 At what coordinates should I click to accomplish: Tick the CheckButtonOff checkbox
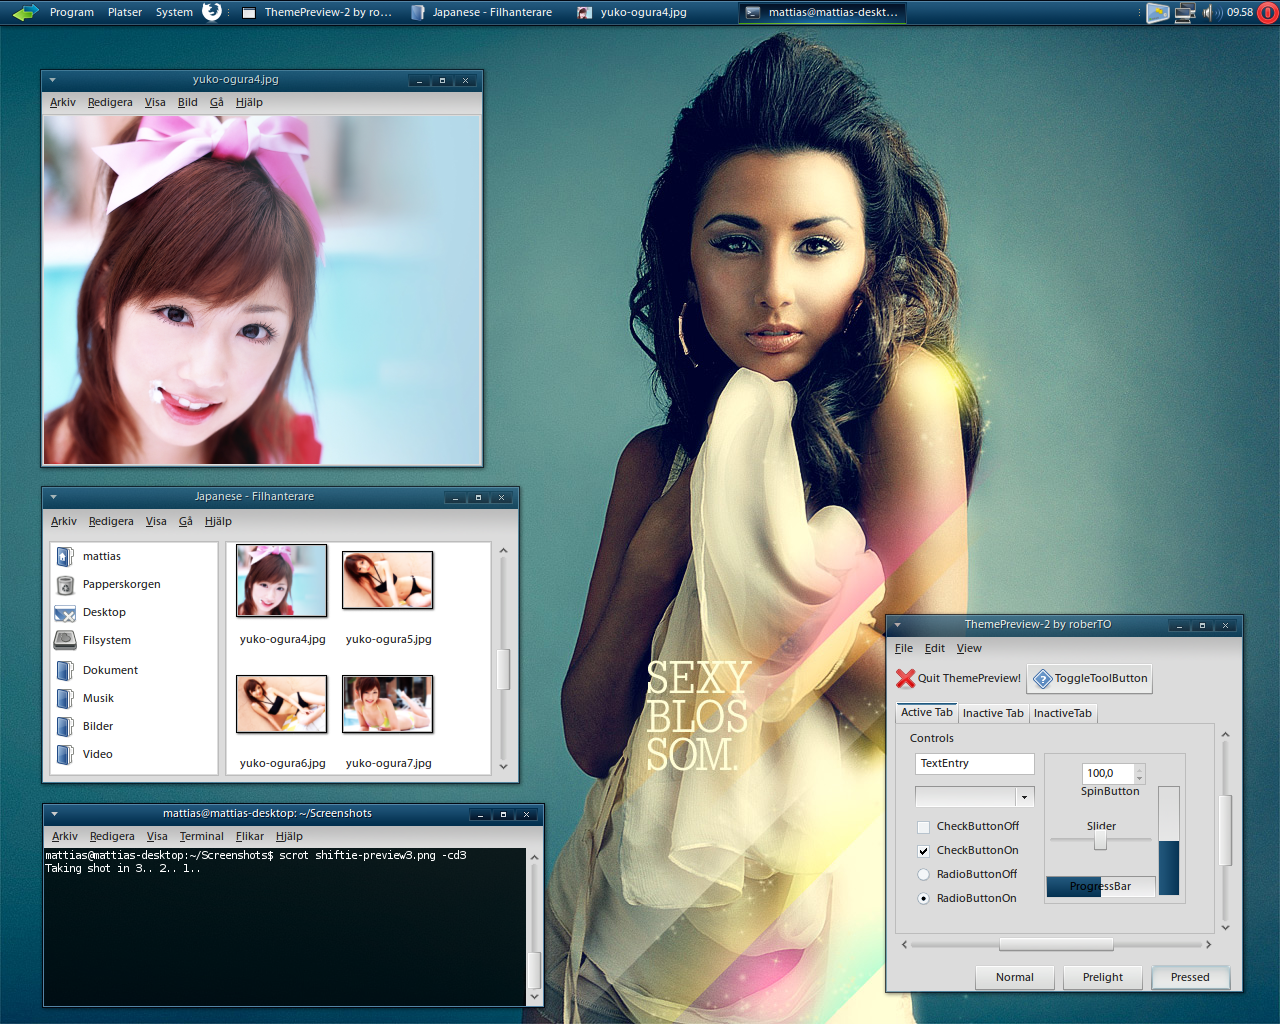pos(923,827)
